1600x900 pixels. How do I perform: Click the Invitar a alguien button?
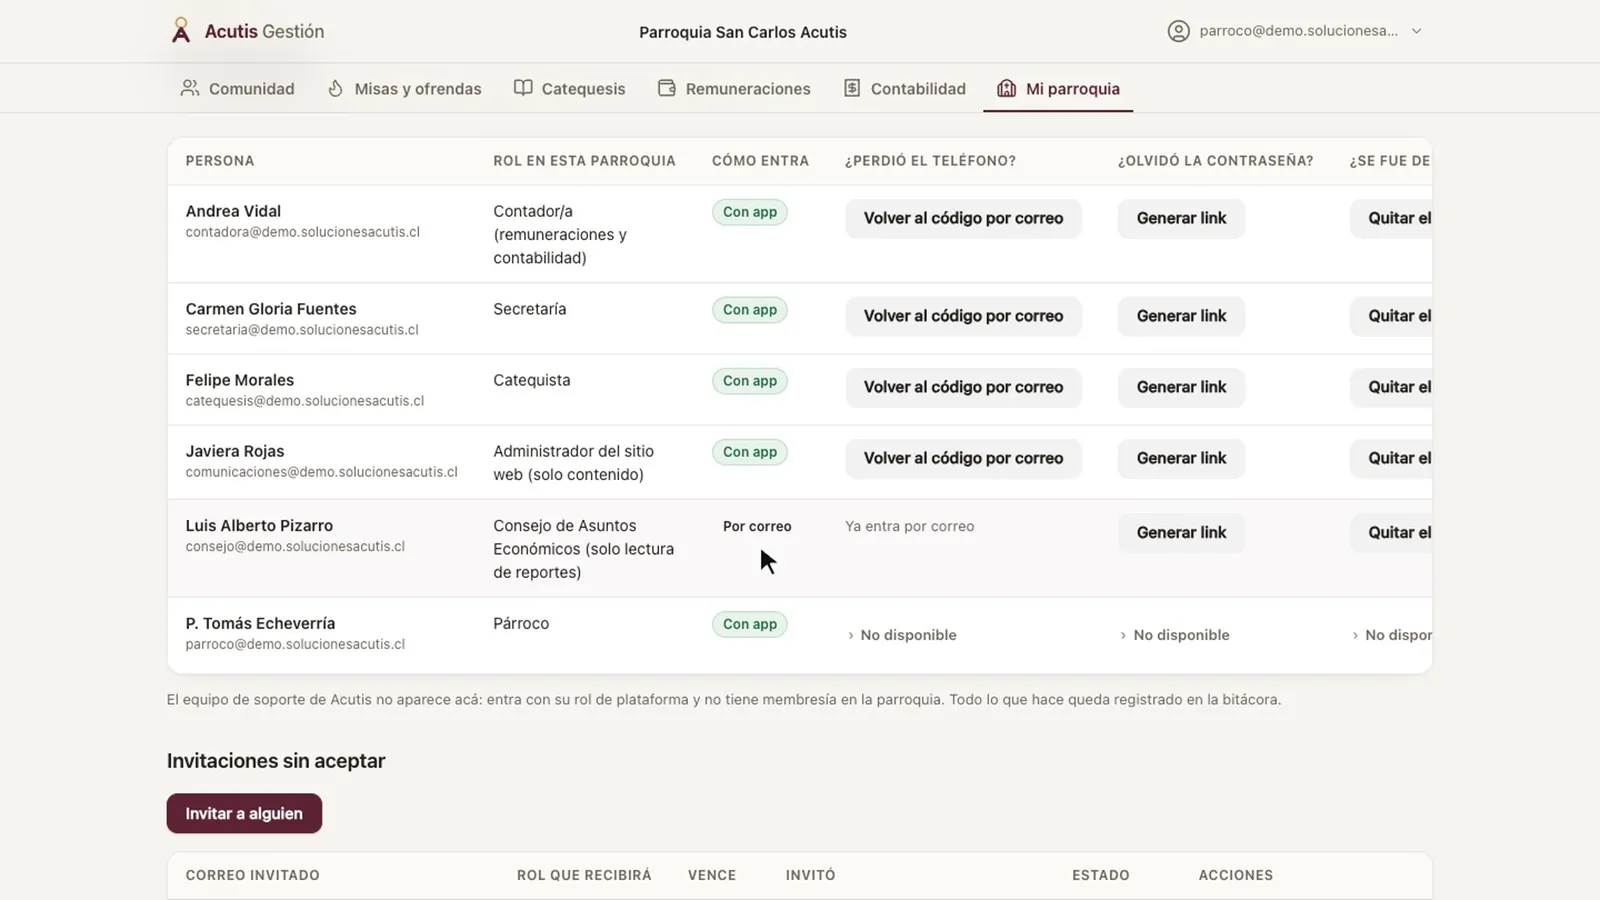point(244,813)
